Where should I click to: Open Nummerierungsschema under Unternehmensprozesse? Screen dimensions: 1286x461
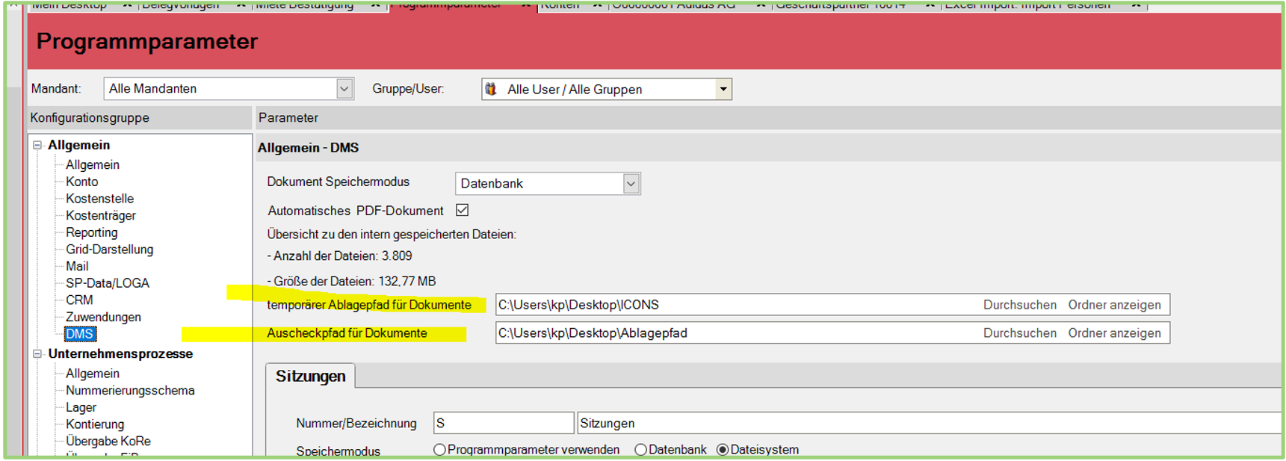(130, 391)
